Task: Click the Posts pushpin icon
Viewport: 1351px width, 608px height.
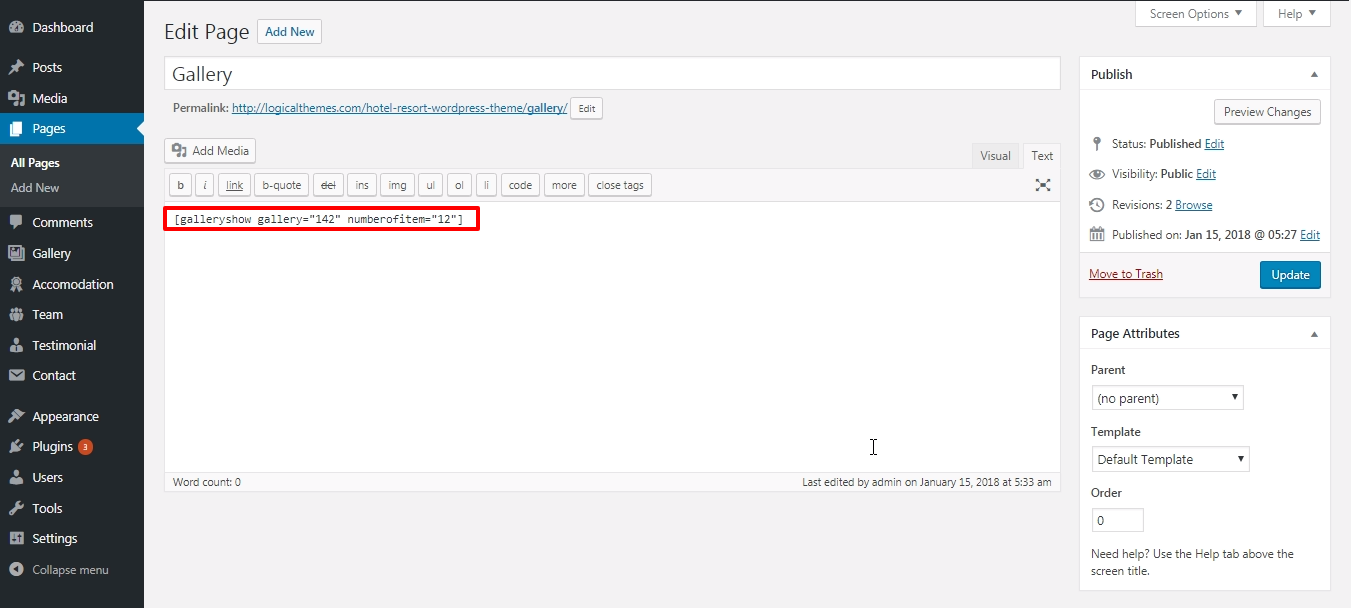Action: click(x=16, y=68)
